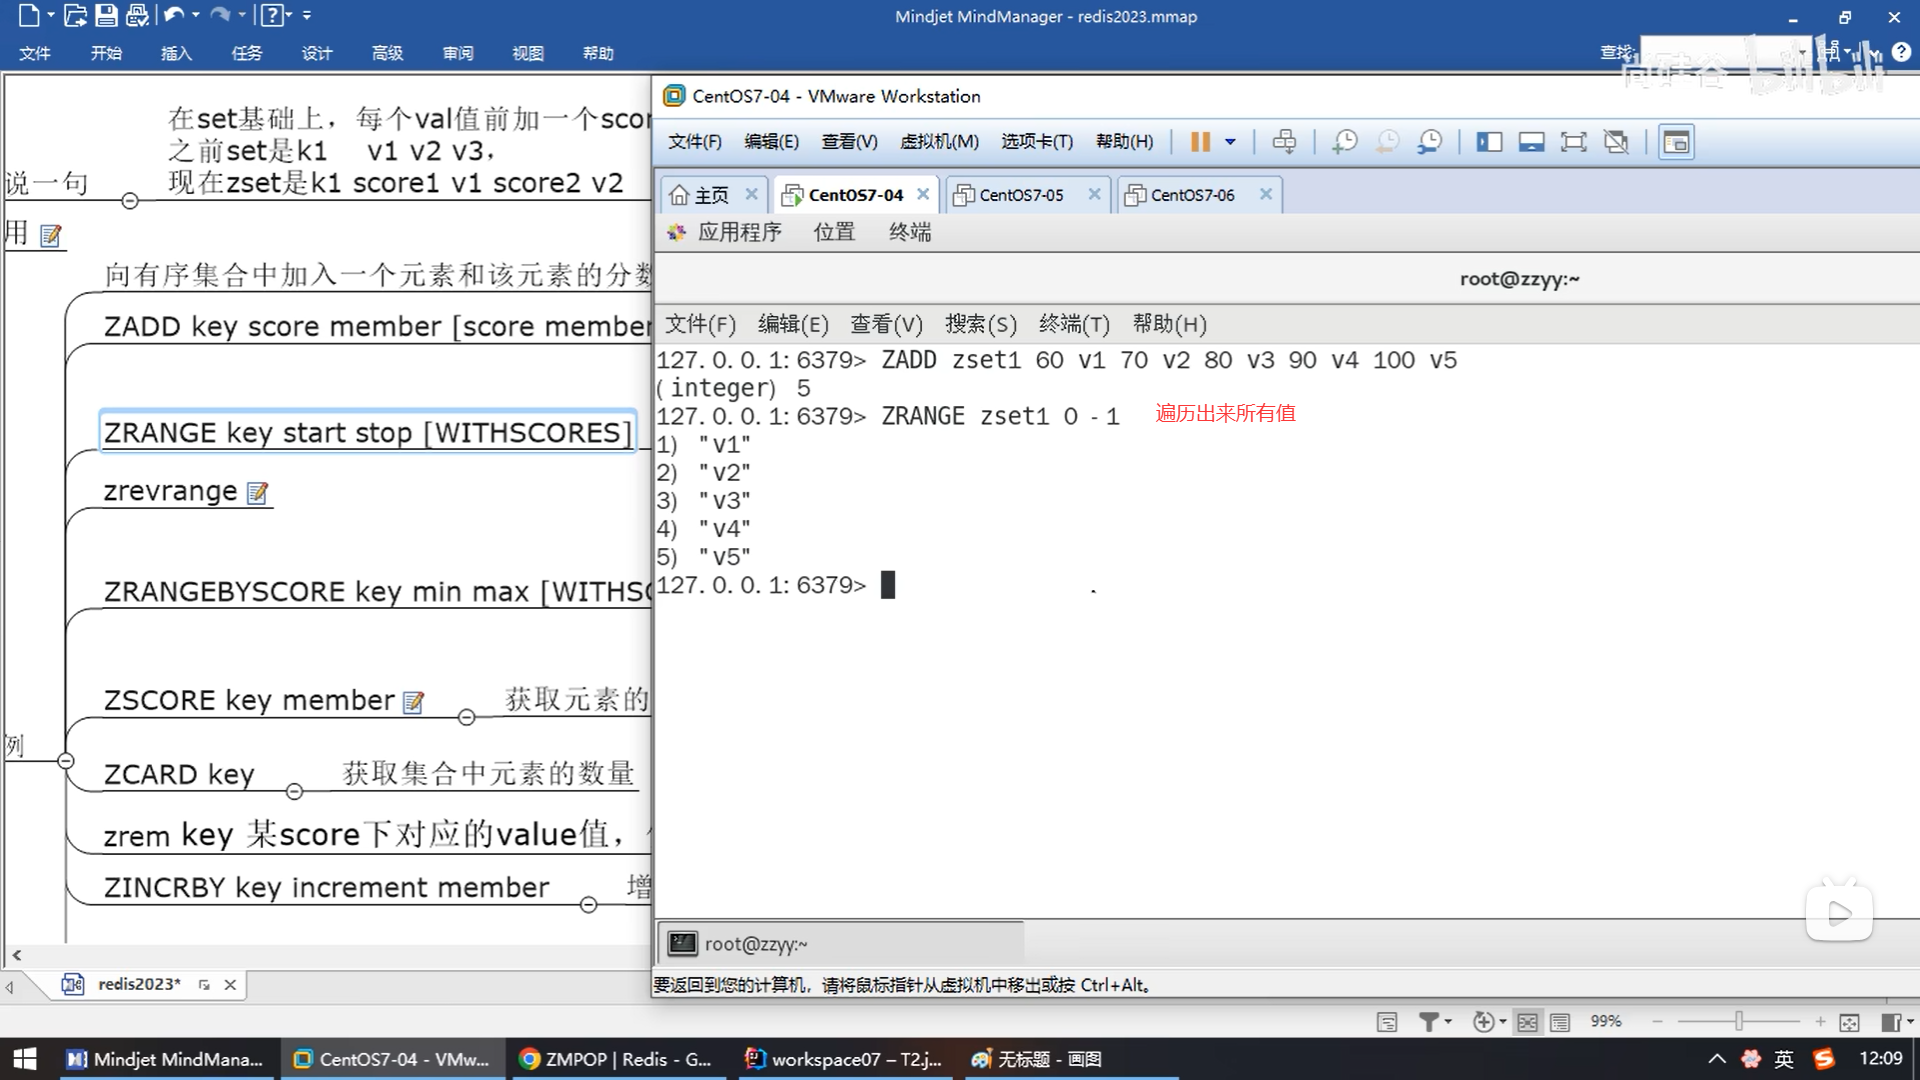Adjust the MindManager zoom slider handle

point(1739,1021)
